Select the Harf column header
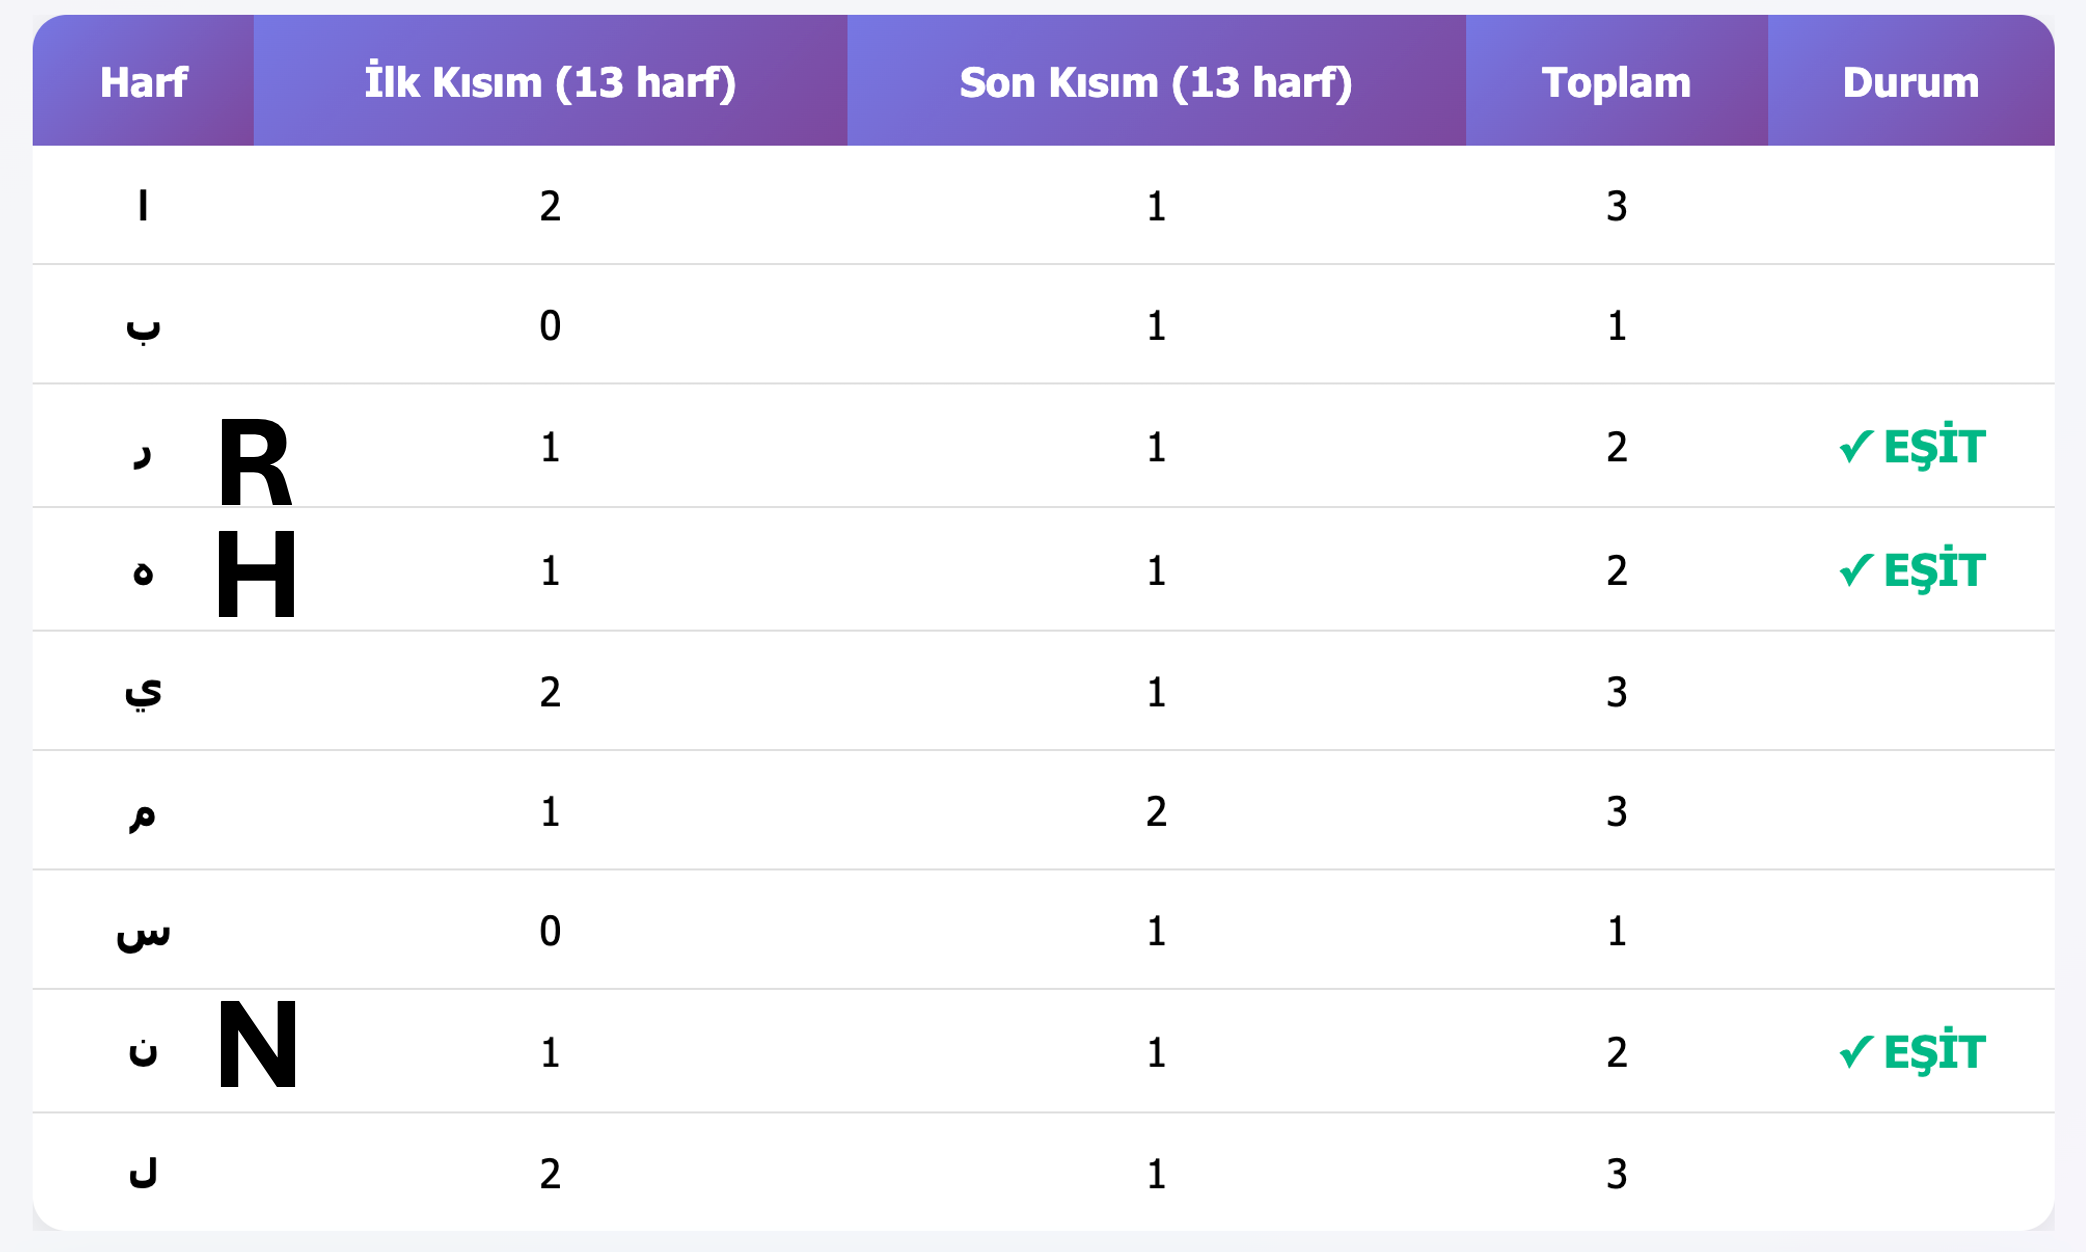The image size is (2086, 1252). [143, 82]
